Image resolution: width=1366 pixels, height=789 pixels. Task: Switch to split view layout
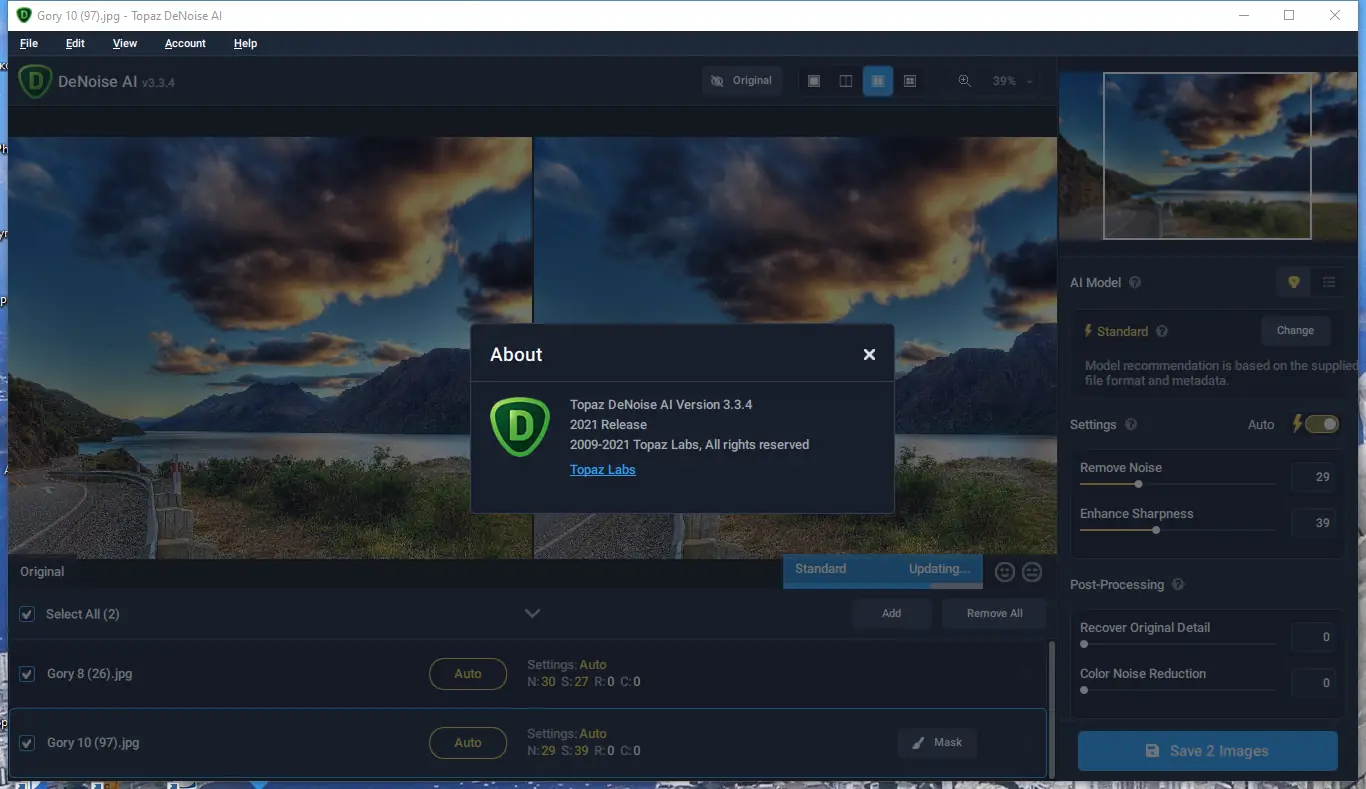(846, 81)
